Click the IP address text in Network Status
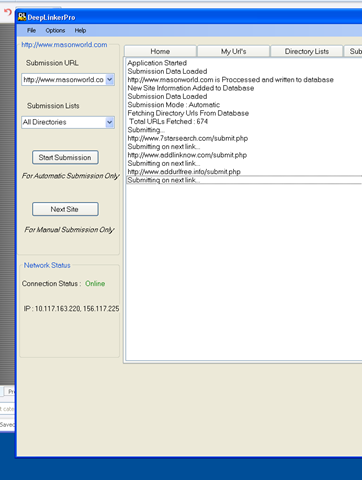This screenshot has height=480, width=362. click(71, 309)
